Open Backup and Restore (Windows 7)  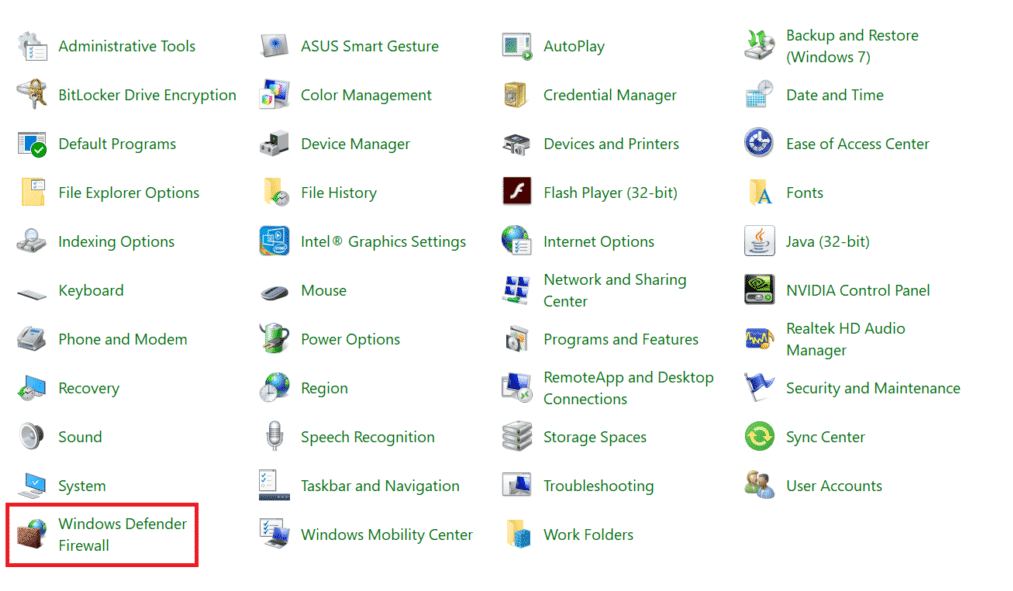click(852, 46)
